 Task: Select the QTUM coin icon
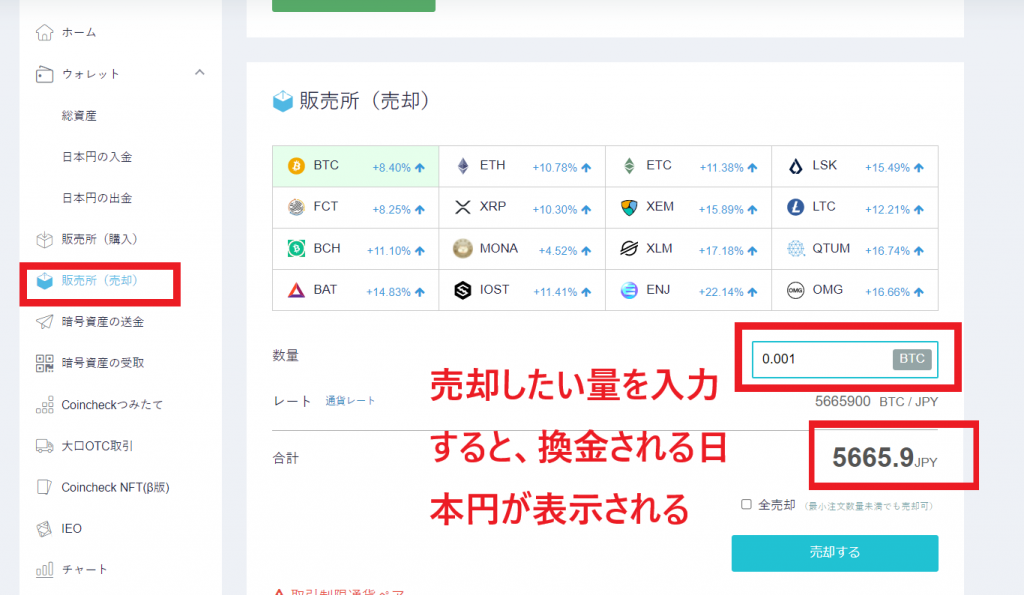click(x=795, y=248)
